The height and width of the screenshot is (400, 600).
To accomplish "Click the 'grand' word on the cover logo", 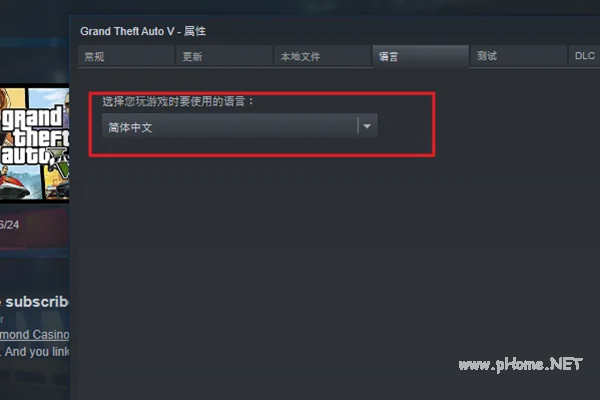I will 32,118.
